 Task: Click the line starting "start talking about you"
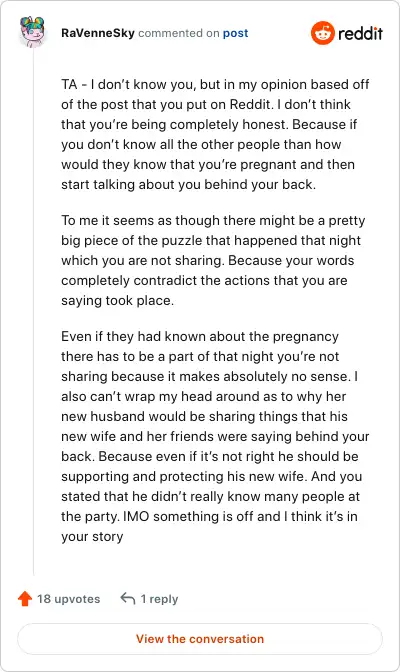pyautogui.click(x=188, y=184)
